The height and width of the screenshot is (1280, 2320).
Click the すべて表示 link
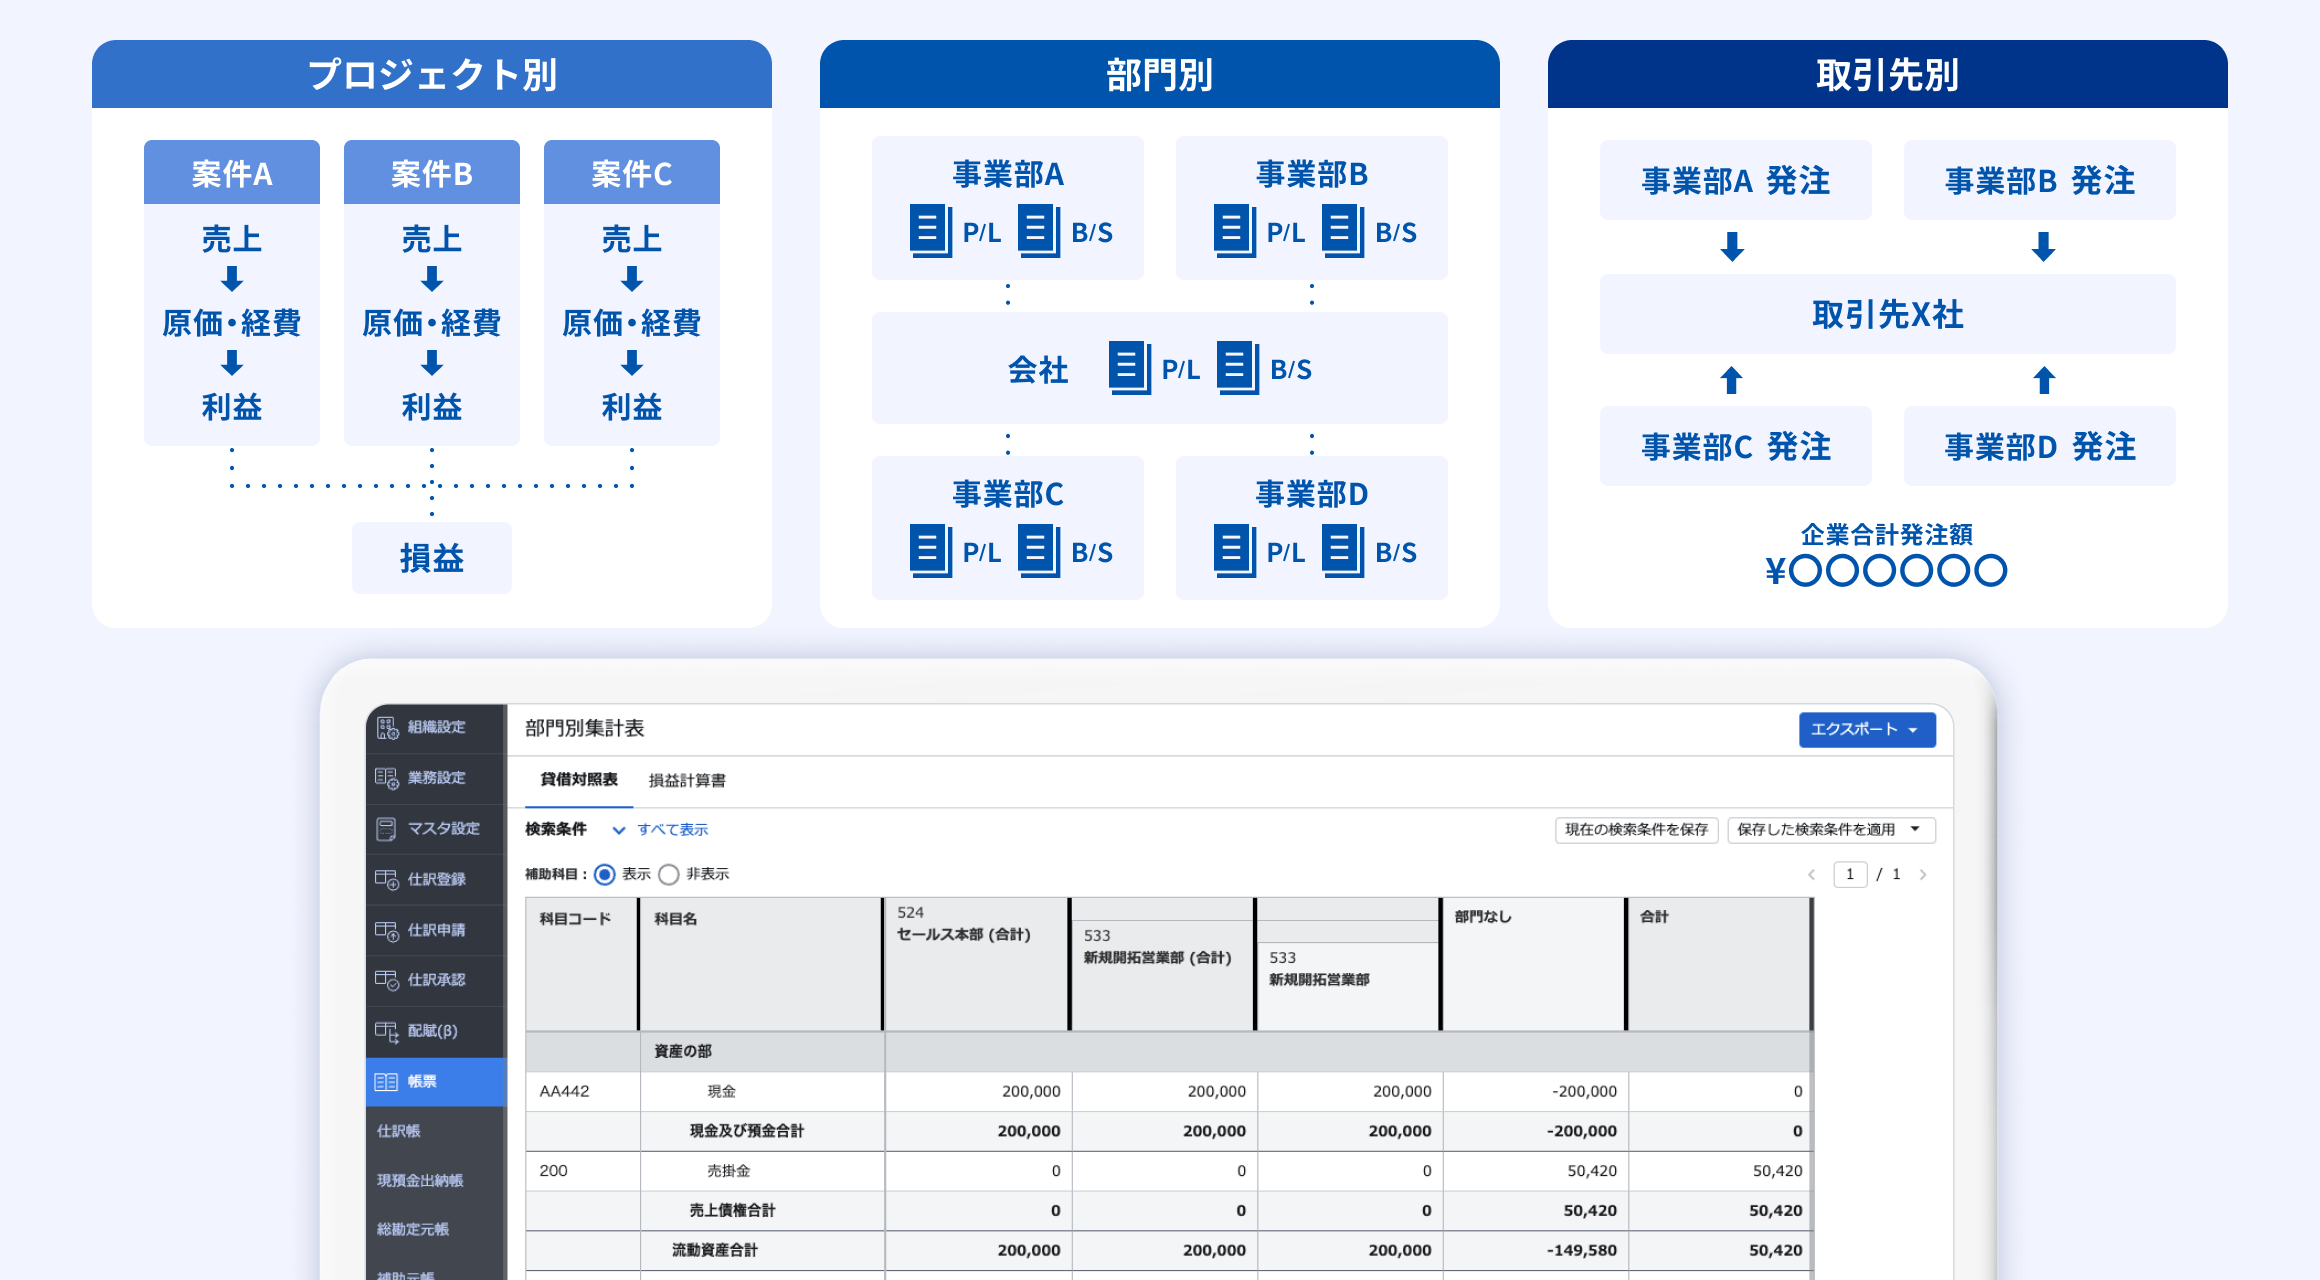point(672,829)
